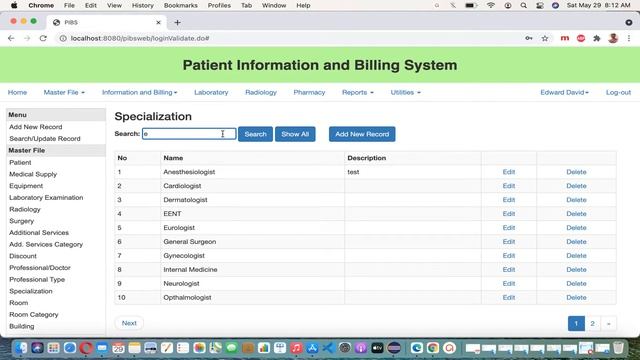The width and height of the screenshot is (640, 360).
Task: Open Specialization in the sidebar
Action: pos(31,291)
